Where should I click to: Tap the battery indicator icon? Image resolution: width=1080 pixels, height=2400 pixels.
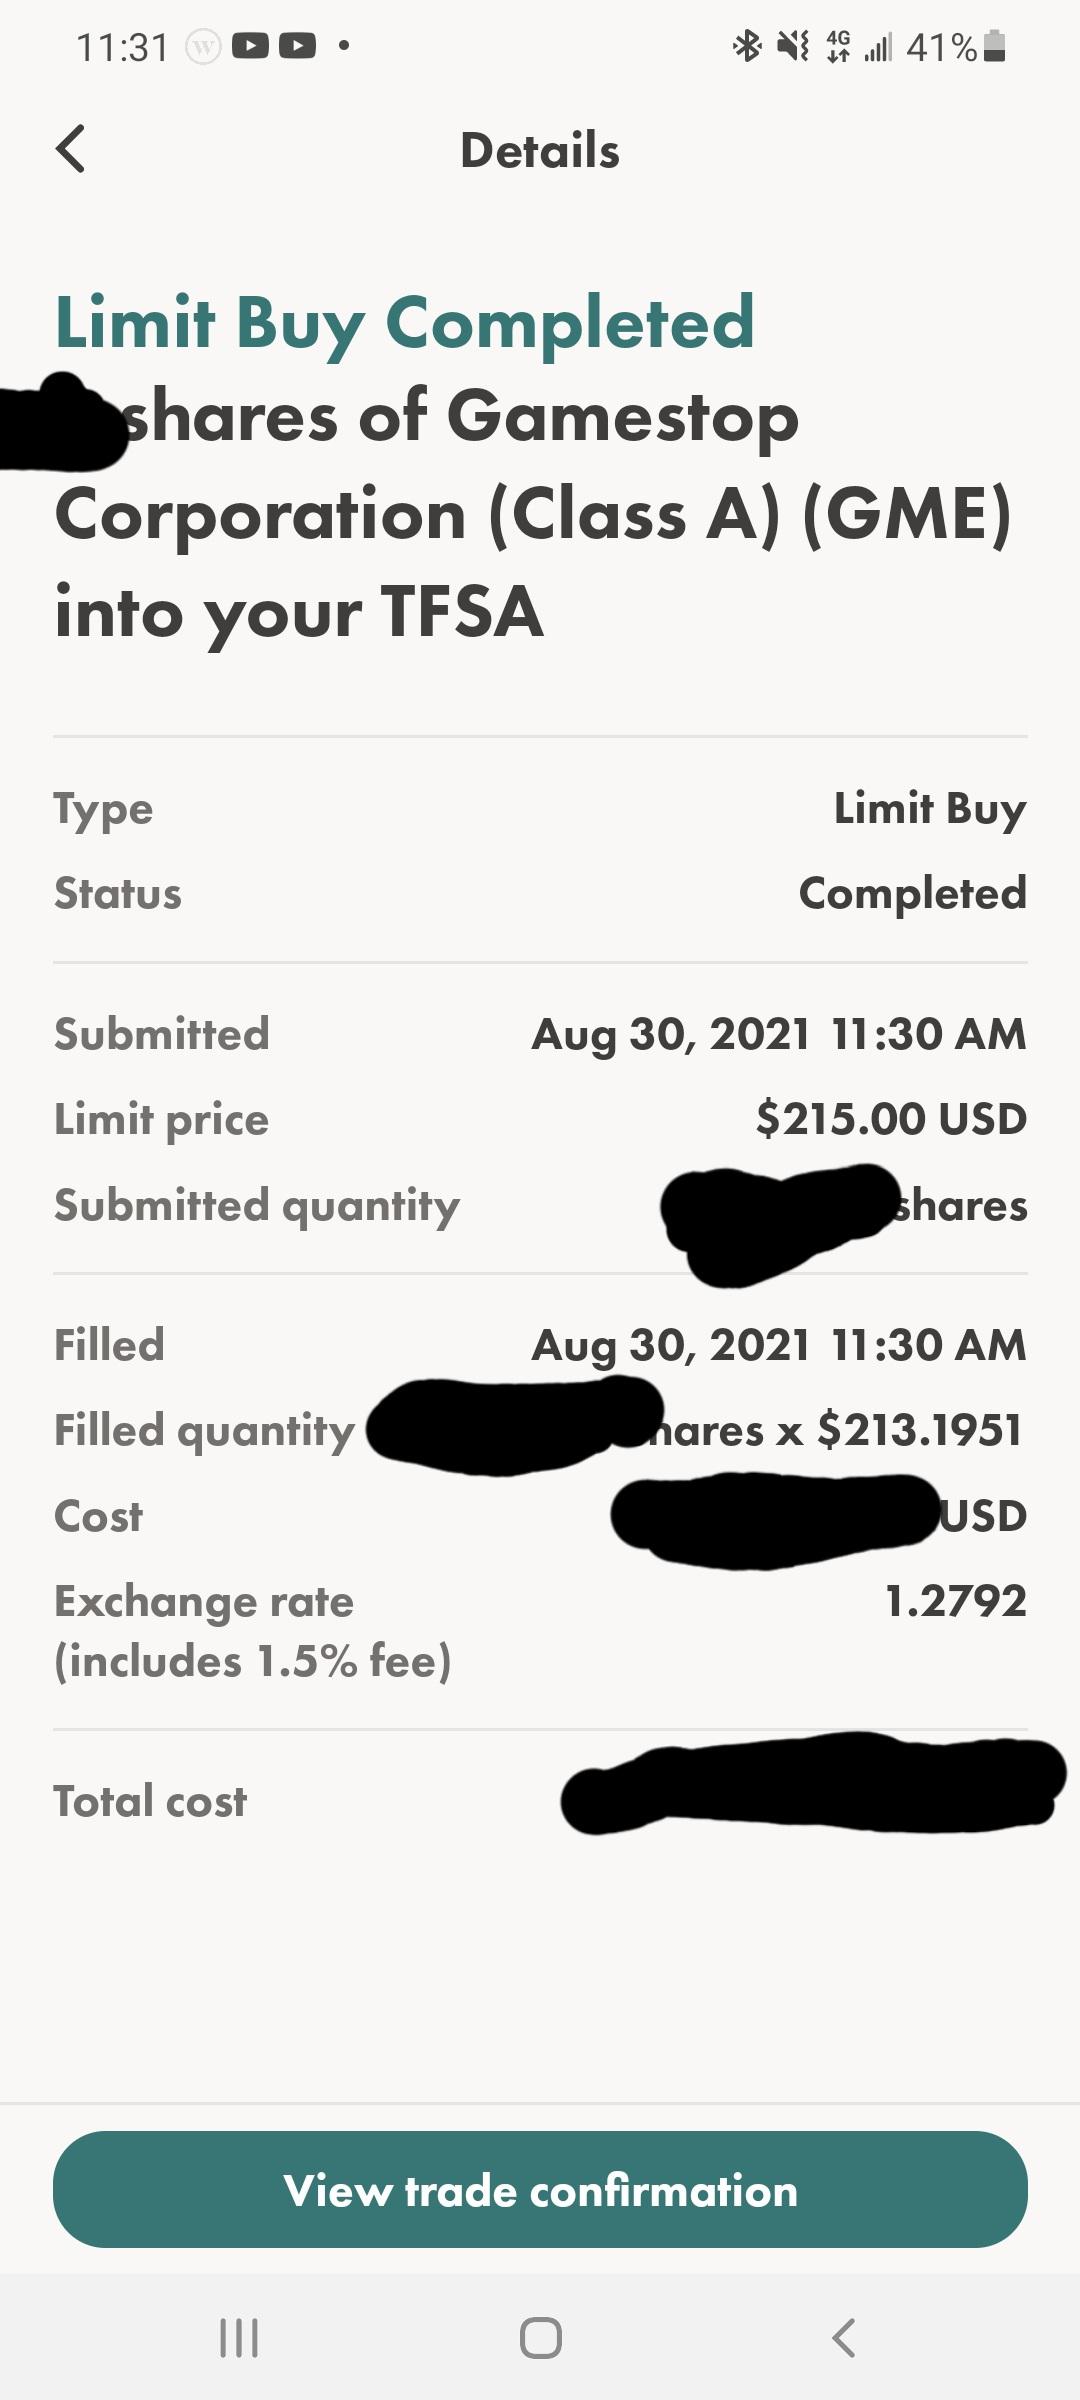[x=995, y=46]
